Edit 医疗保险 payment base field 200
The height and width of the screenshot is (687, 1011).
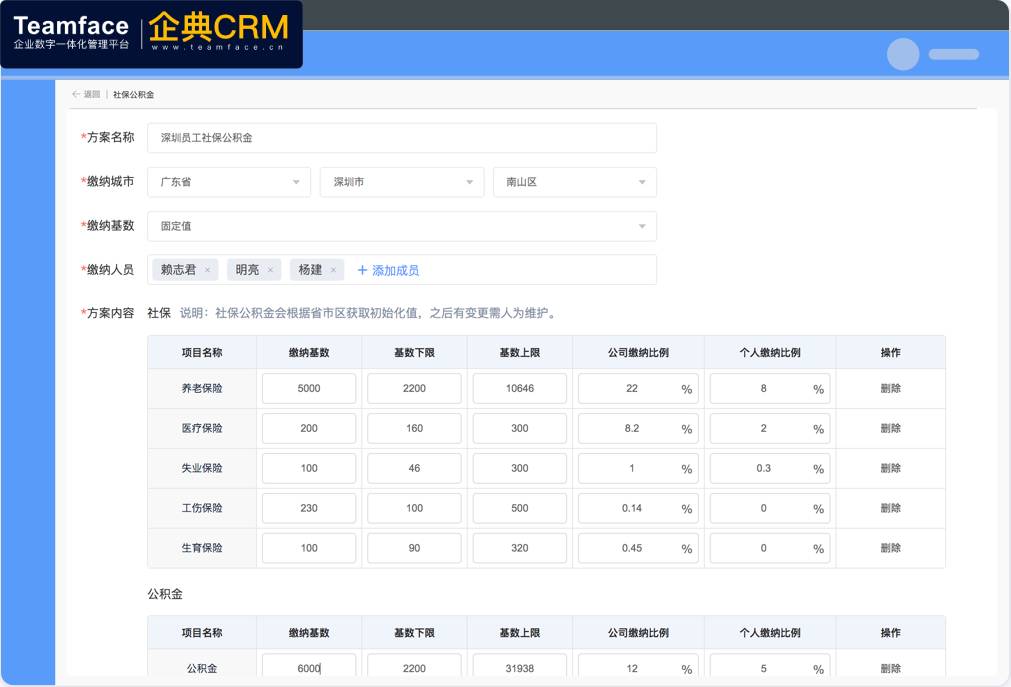tap(309, 428)
